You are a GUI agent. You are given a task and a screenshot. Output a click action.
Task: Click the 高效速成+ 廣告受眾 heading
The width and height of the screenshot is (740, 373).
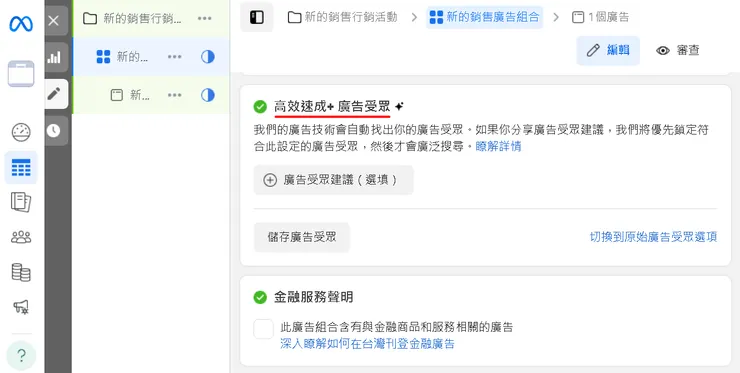pyautogui.click(x=332, y=107)
